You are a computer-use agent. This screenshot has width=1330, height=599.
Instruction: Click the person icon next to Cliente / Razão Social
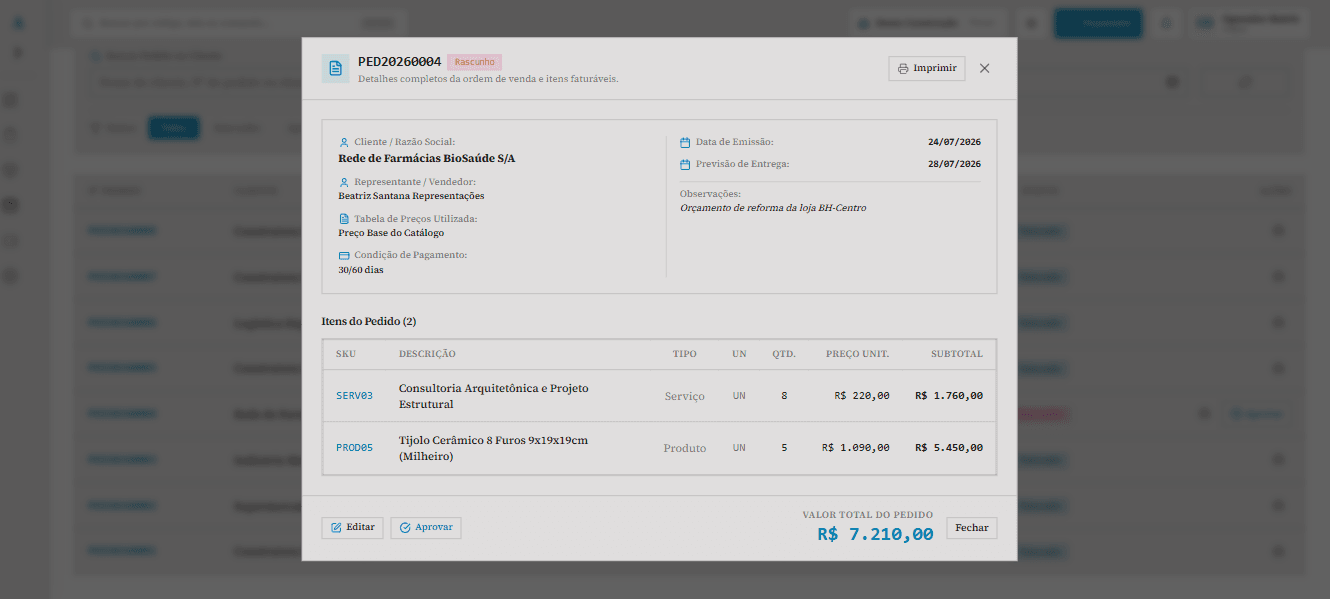click(344, 142)
